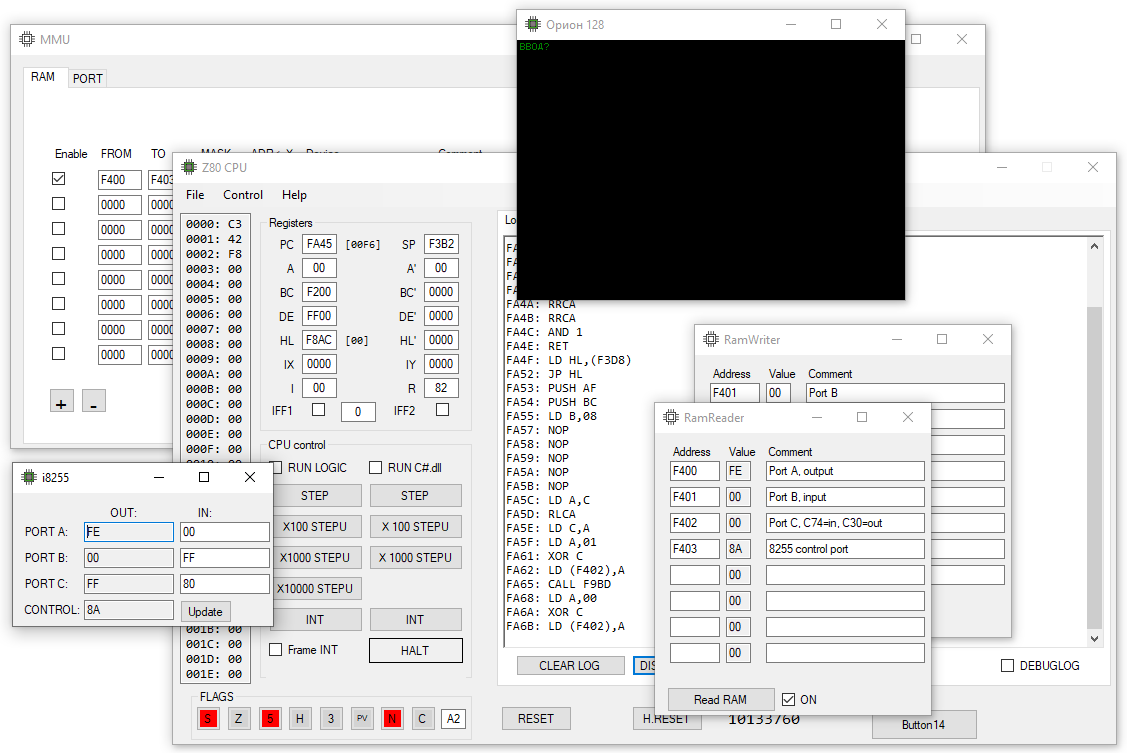1127x753 pixels.
Task: Click the MMU window chip icon
Action: [x=27, y=39]
